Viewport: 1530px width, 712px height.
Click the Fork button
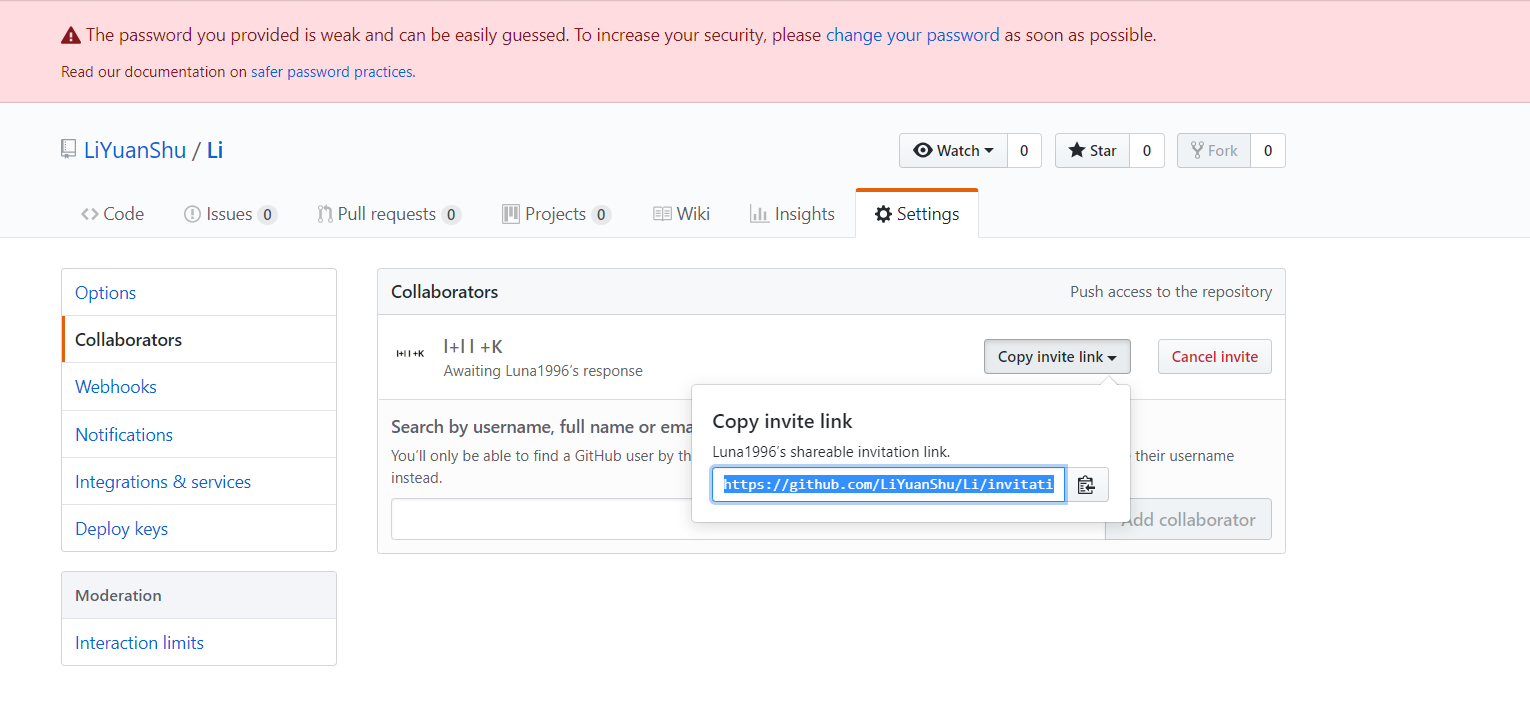pos(1214,151)
